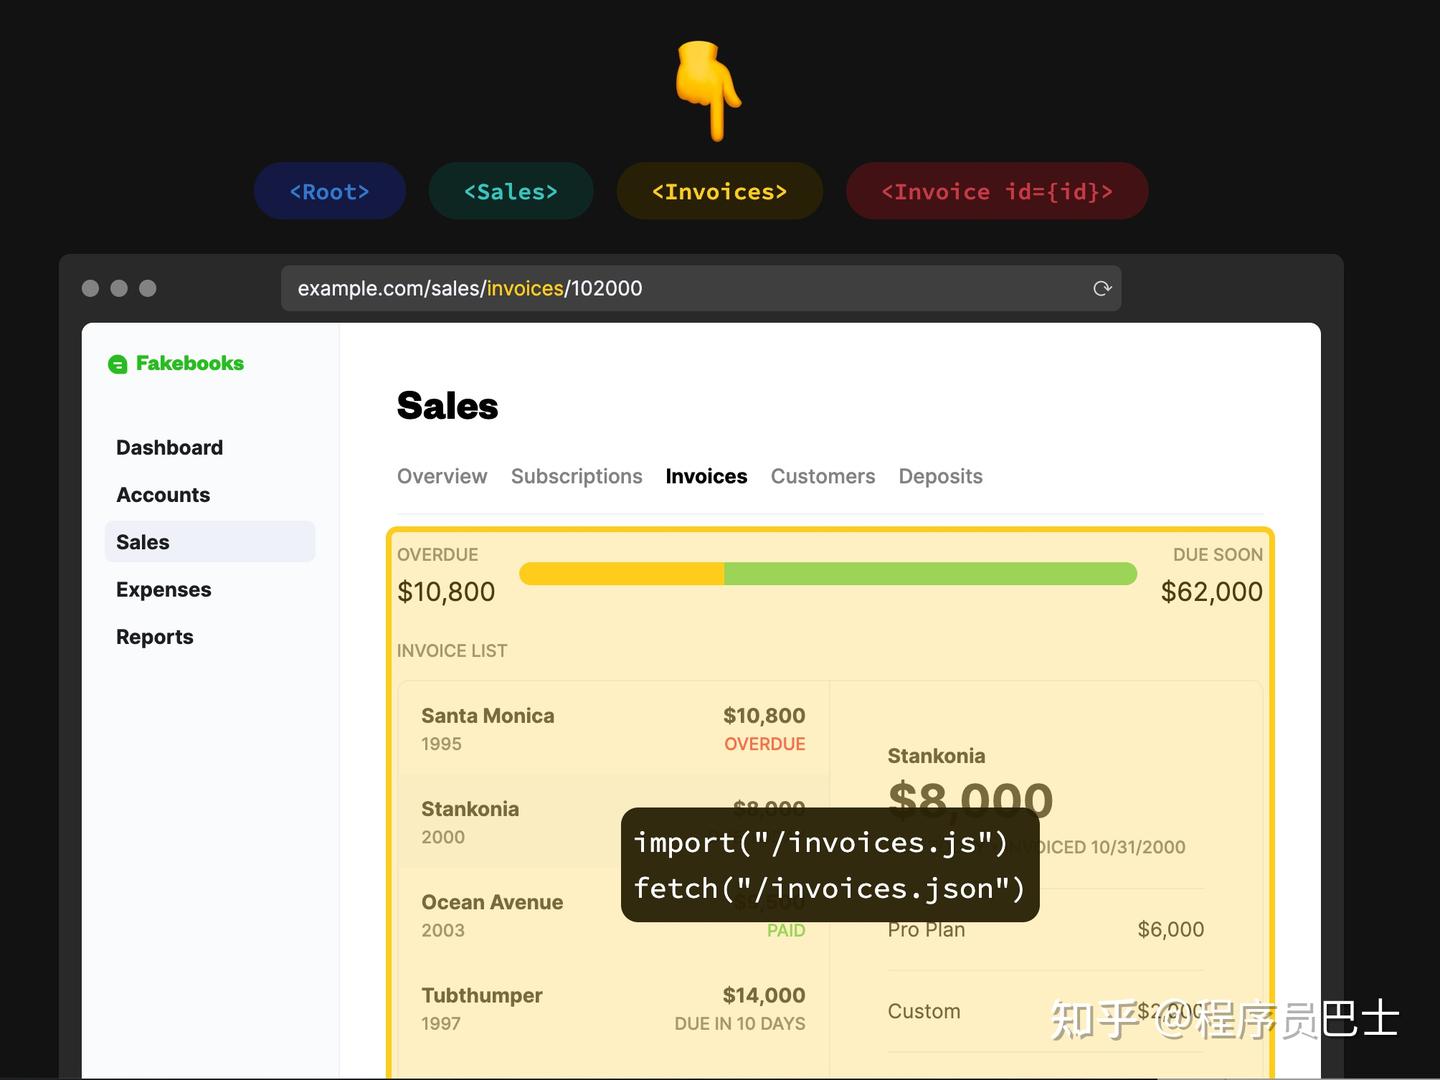
Task: Select the <Root> component pill
Action: tap(330, 191)
